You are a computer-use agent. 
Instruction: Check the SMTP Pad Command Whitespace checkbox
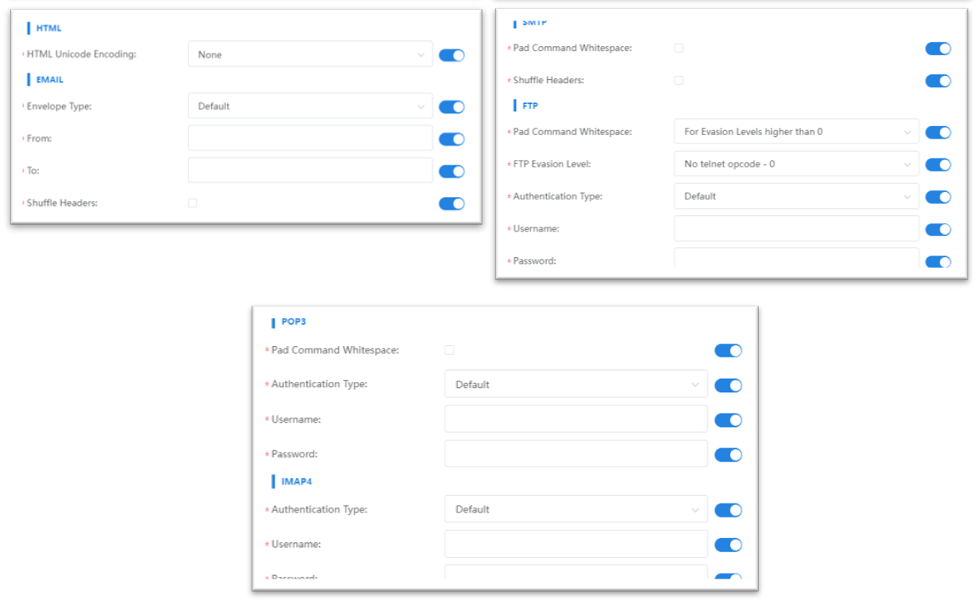point(679,48)
